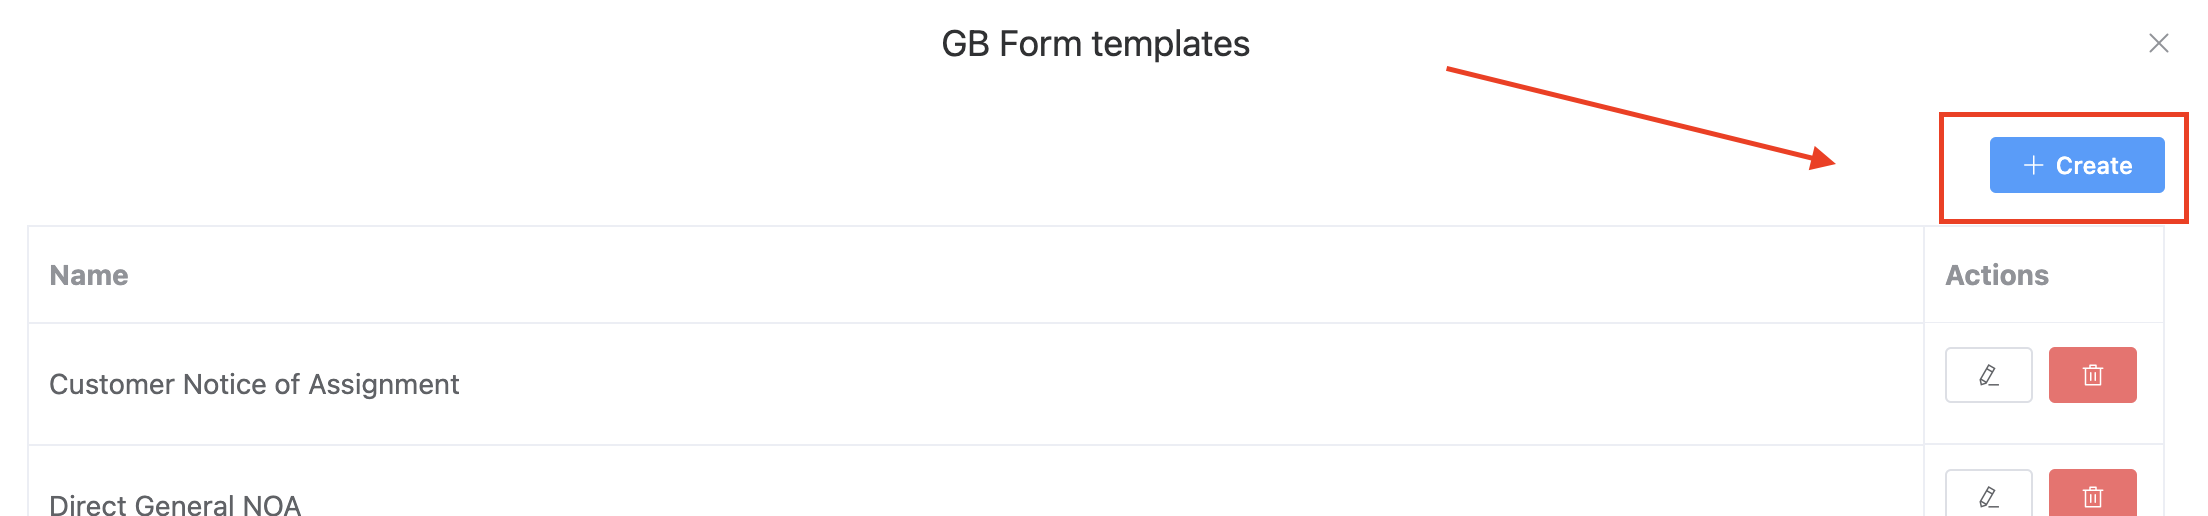The height and width of the screenshot is (516, 2208).
Task: Click the GB Form templates title
Action: (x=1095, y=44)
